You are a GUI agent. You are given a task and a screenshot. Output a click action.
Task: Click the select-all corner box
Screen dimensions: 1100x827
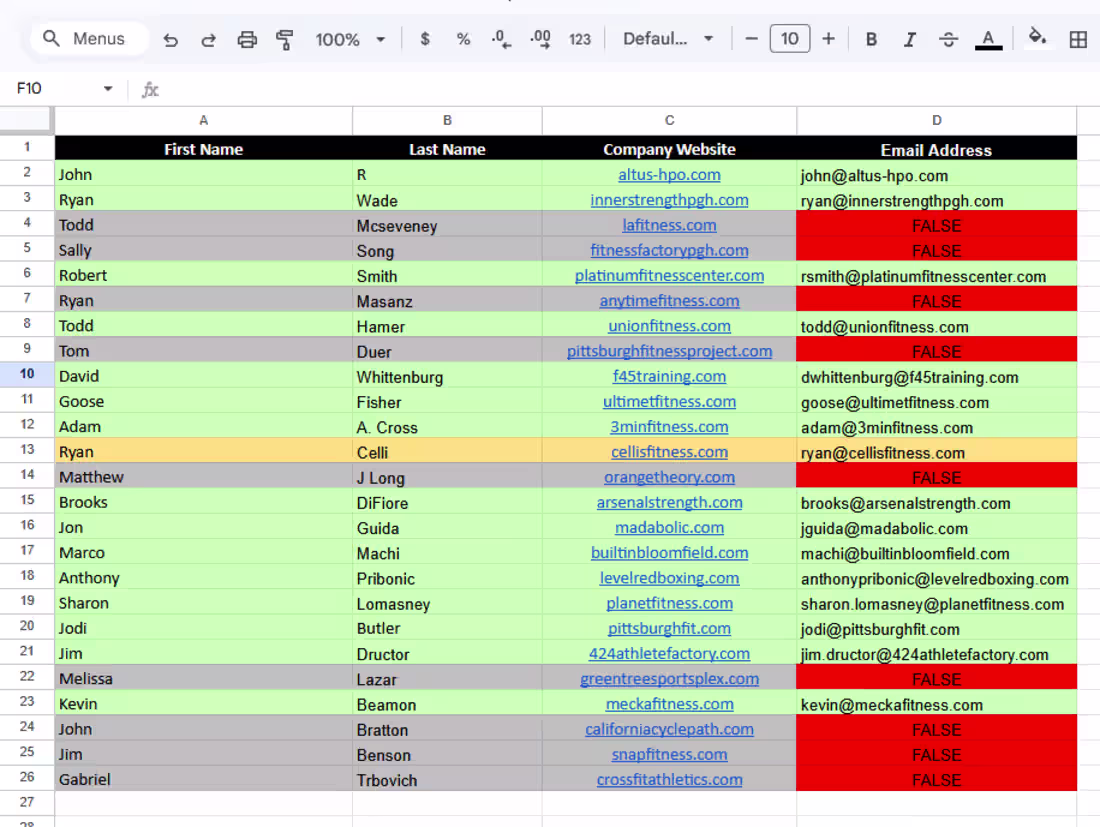click(27, 121)
